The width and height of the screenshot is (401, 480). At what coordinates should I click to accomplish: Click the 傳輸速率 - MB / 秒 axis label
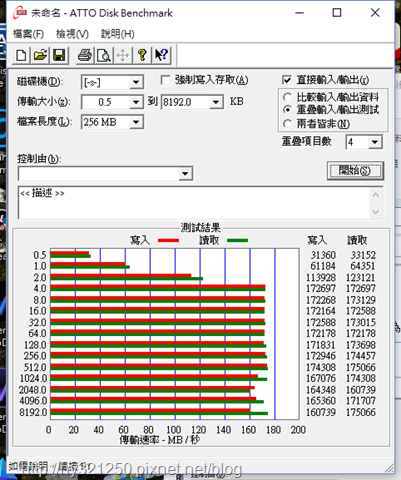click(160, 440)
